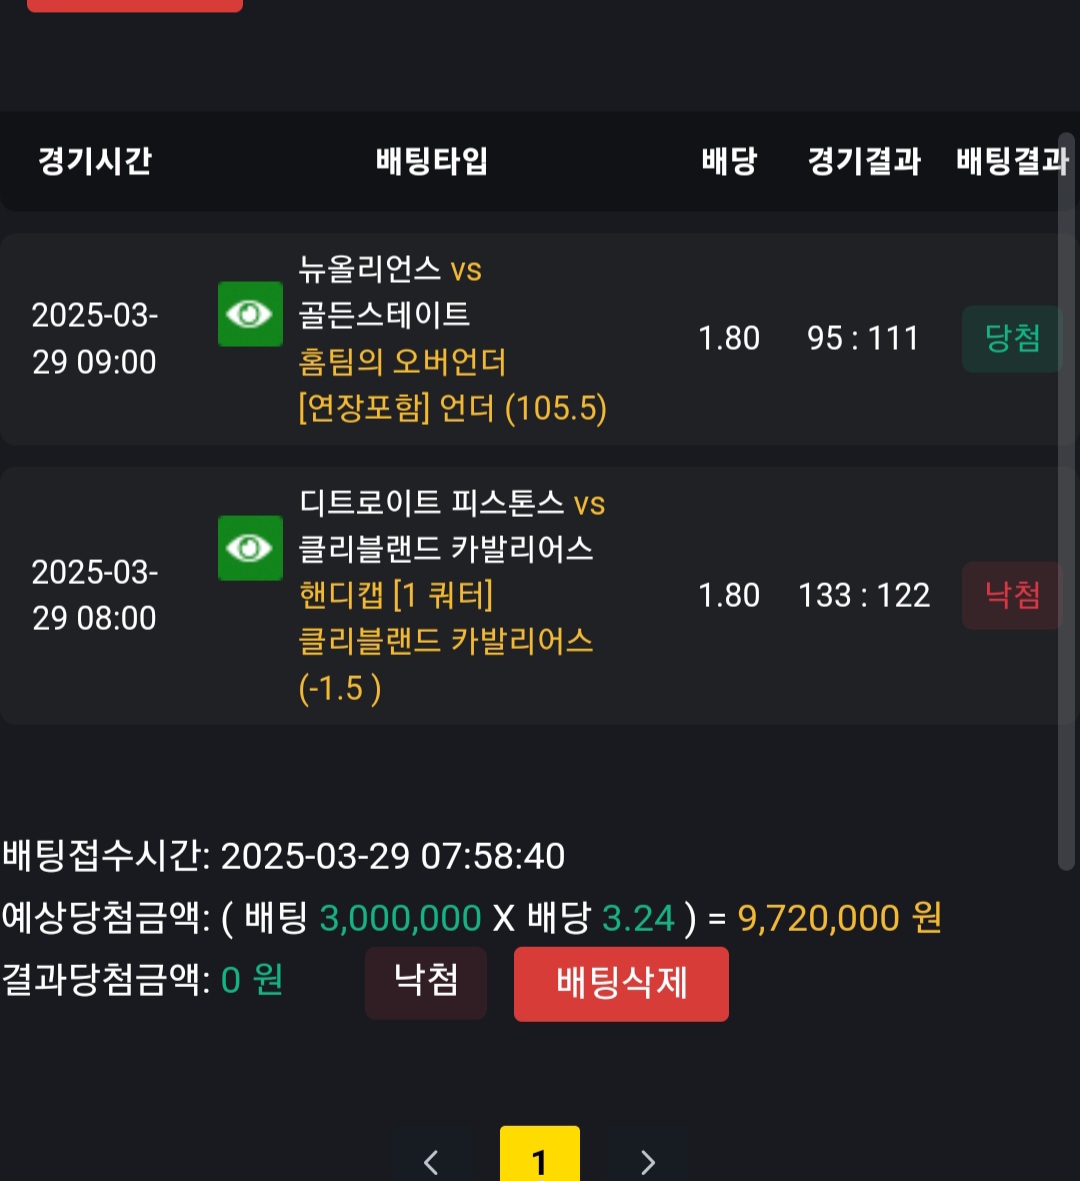This screenshot has width=1080, height=1181.
Task: Go to the next page arrow
Action: click(x=647, y=1160)
